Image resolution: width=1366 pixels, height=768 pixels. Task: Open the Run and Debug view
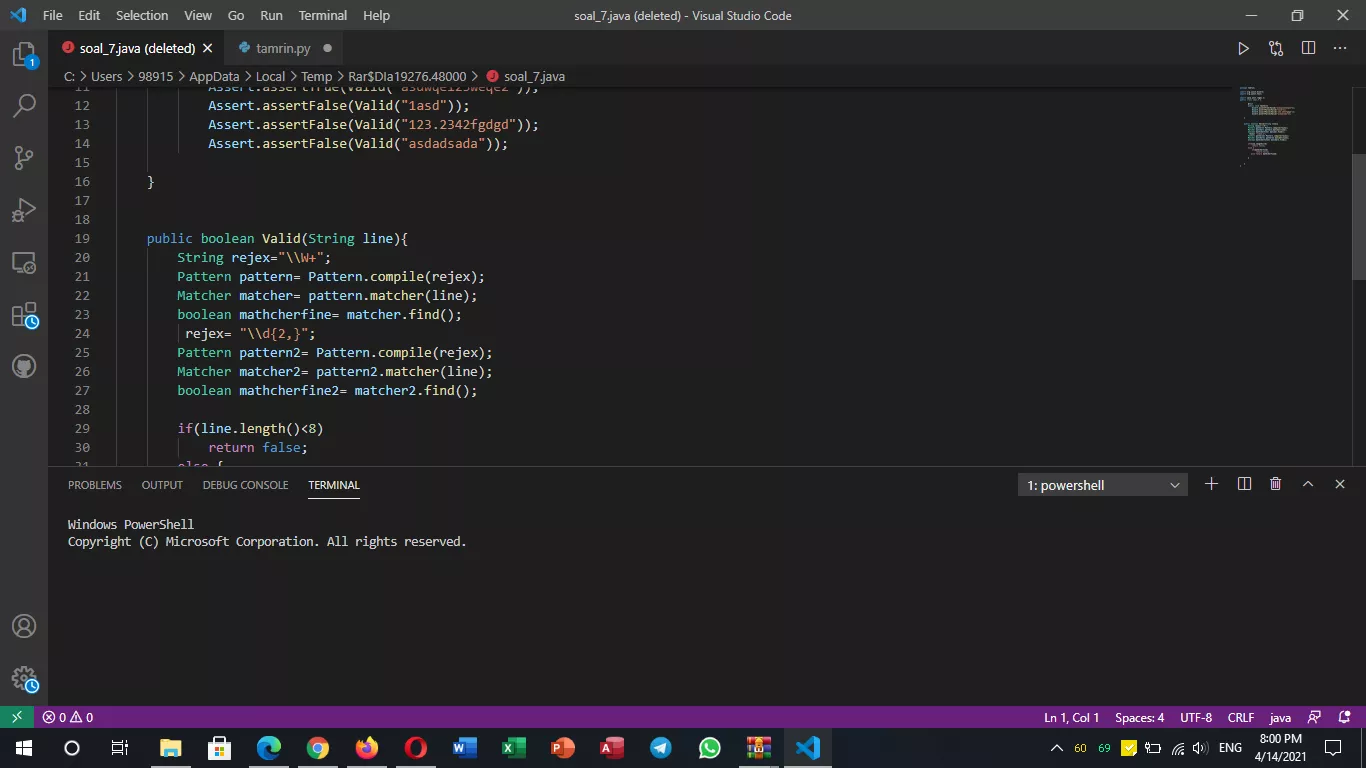(x=24, y=210)
